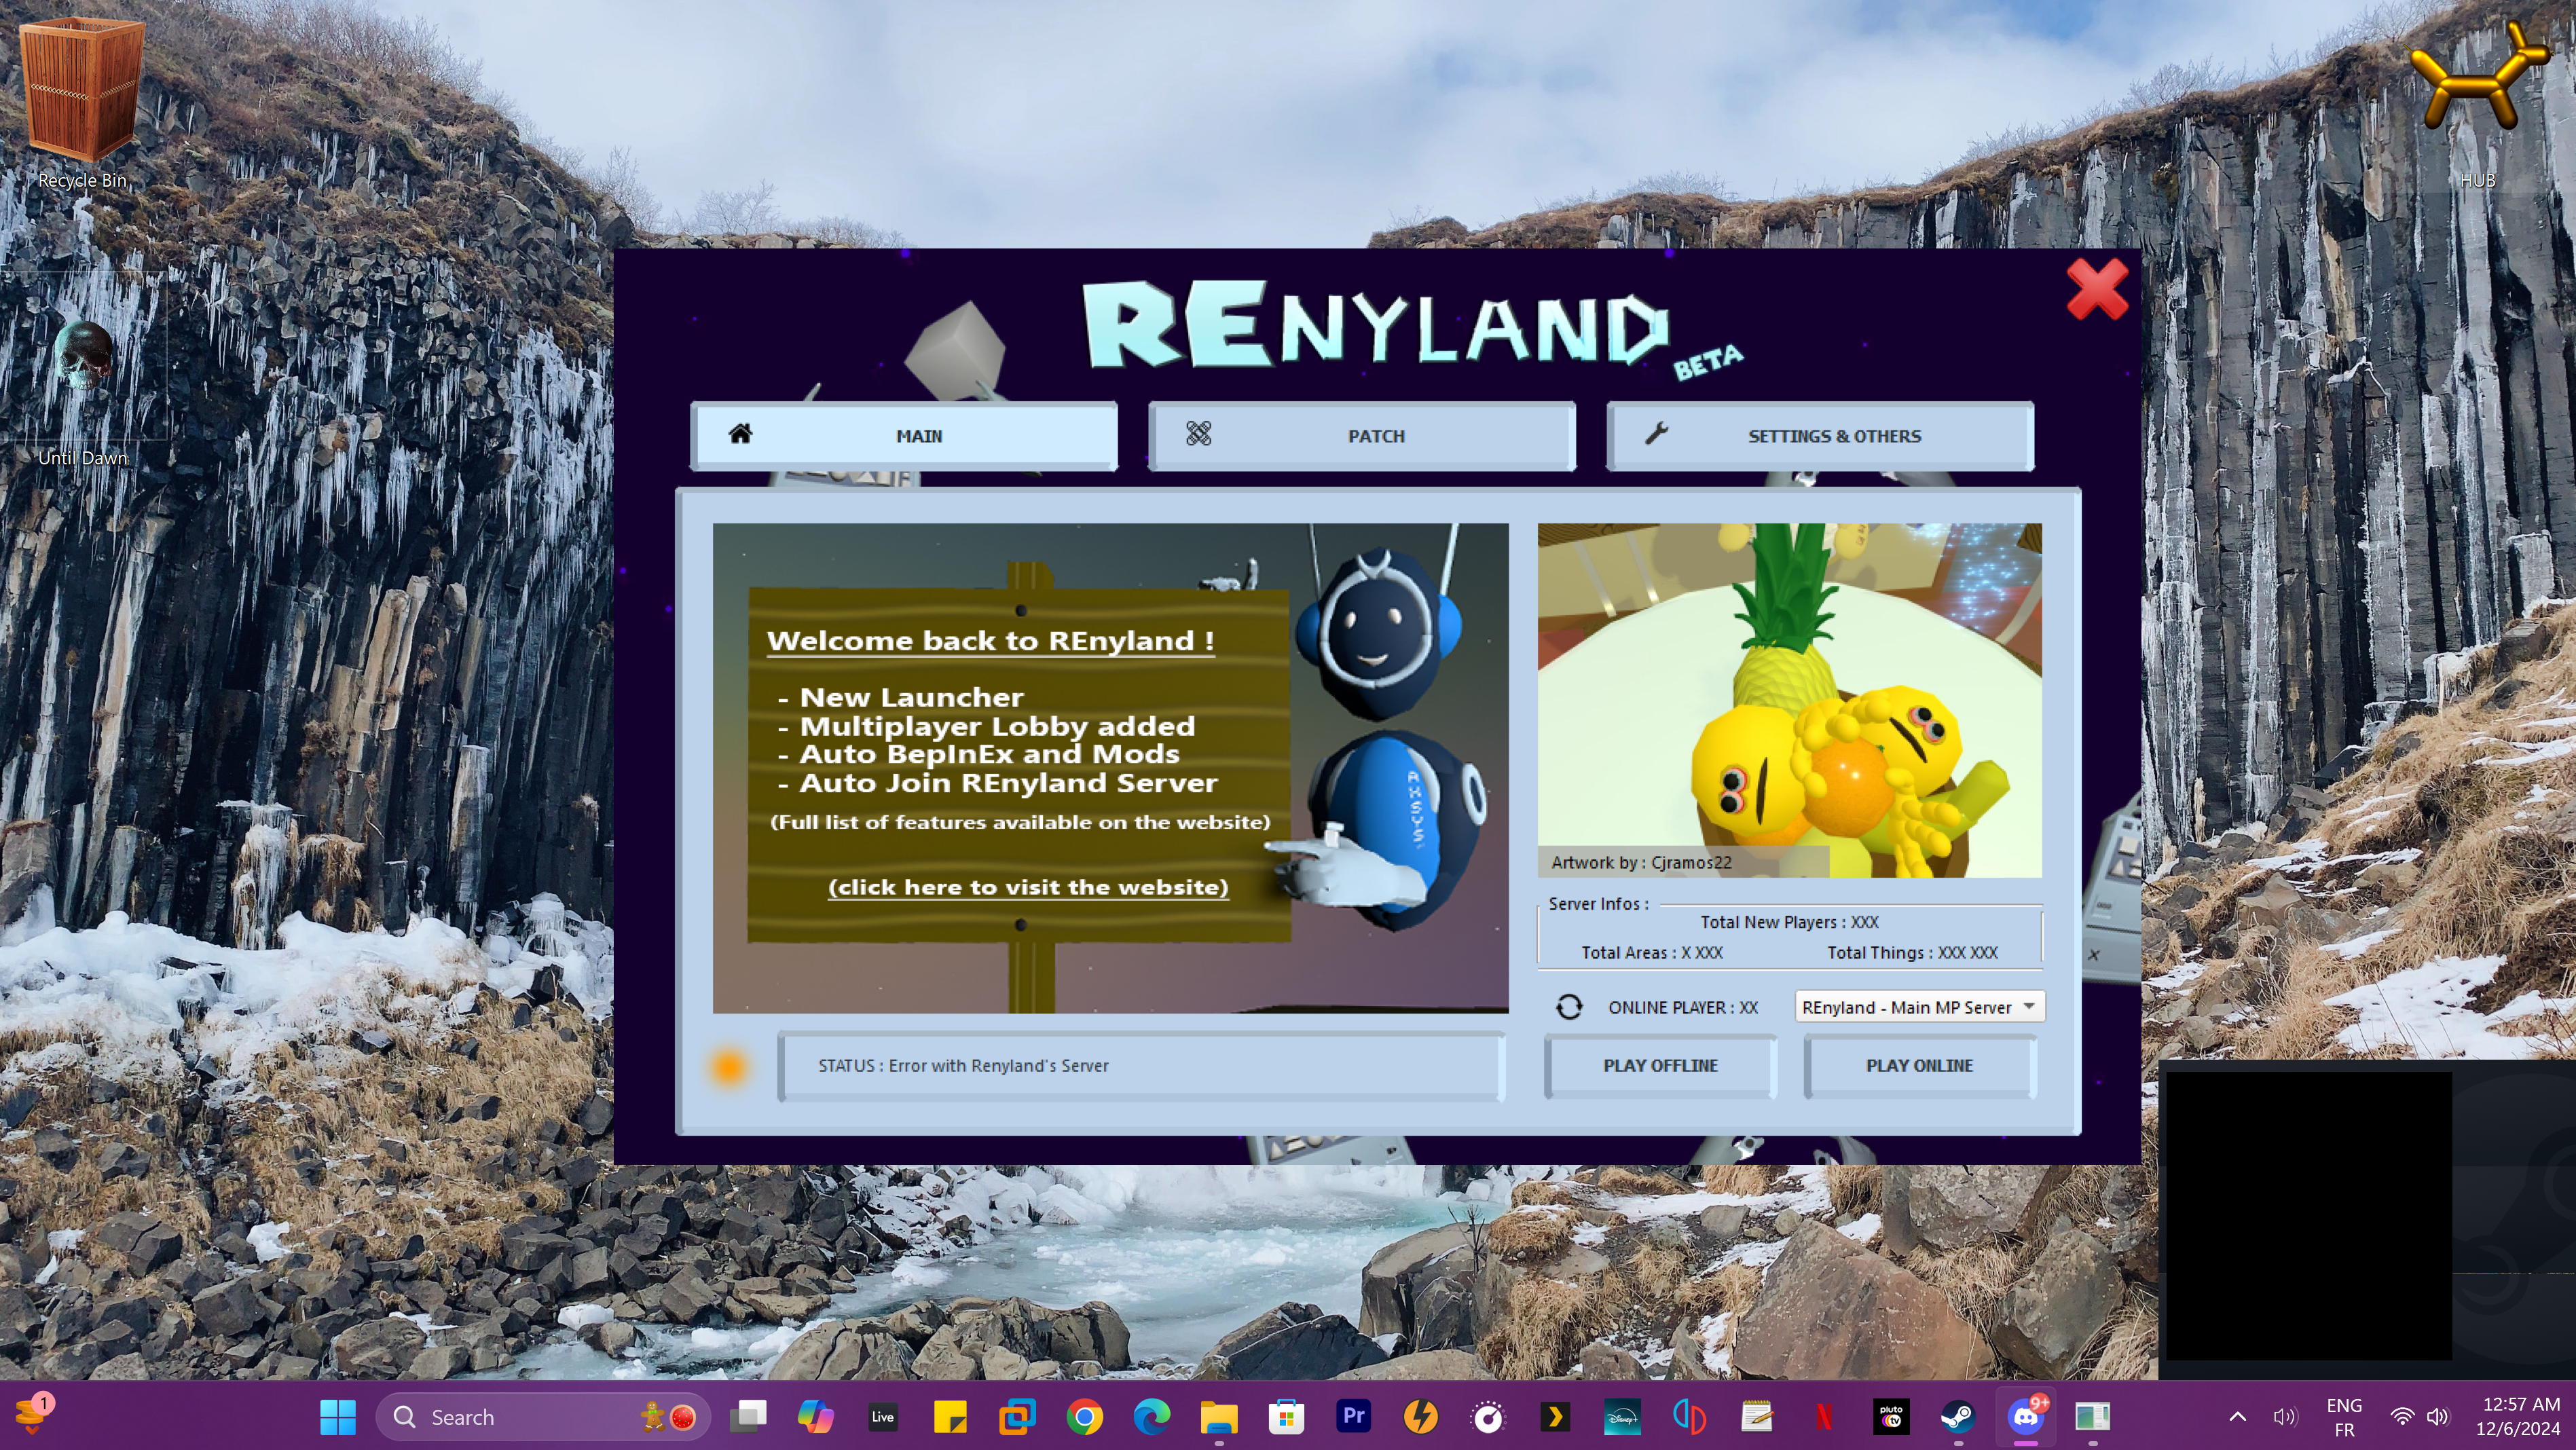Show hidden system tray icons chevron
The image size is (2576, 1450).
2237,1416
